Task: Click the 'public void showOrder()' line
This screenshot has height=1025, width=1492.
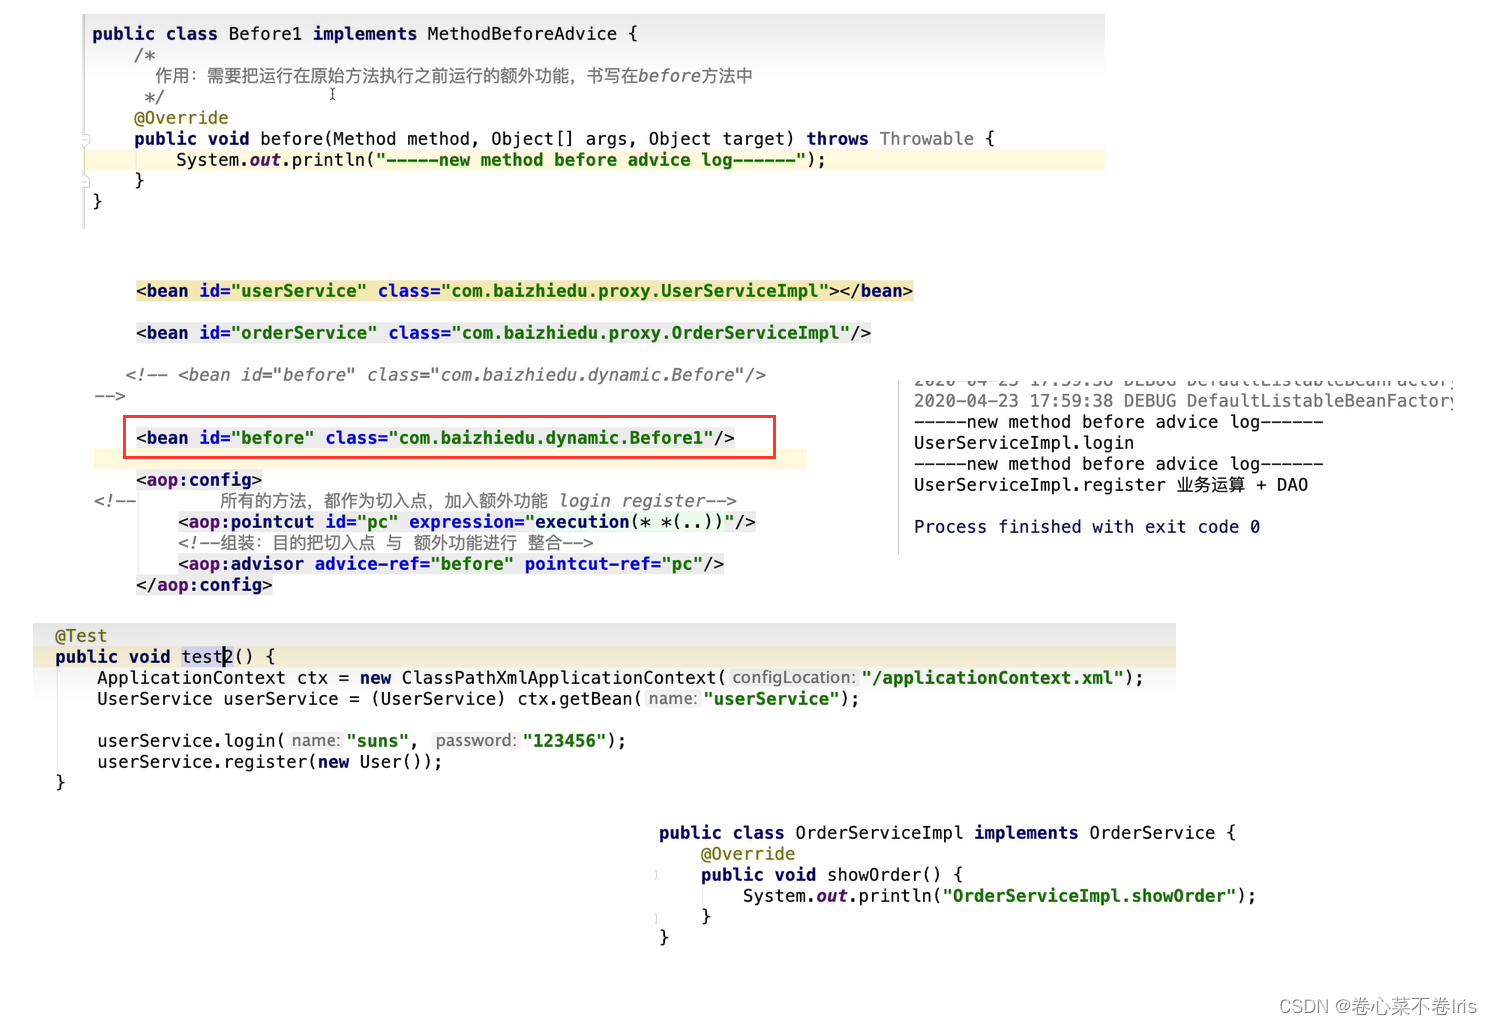Action: pos(832,875)
